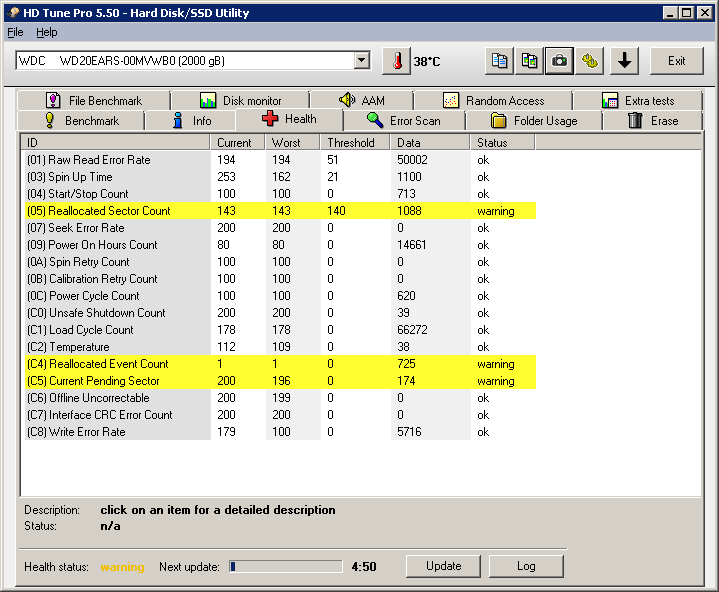The height and width of the screenshot is (592, 719).
Task: Select the (C5) Current Pending Sector row
Action: tap(280, 381)
